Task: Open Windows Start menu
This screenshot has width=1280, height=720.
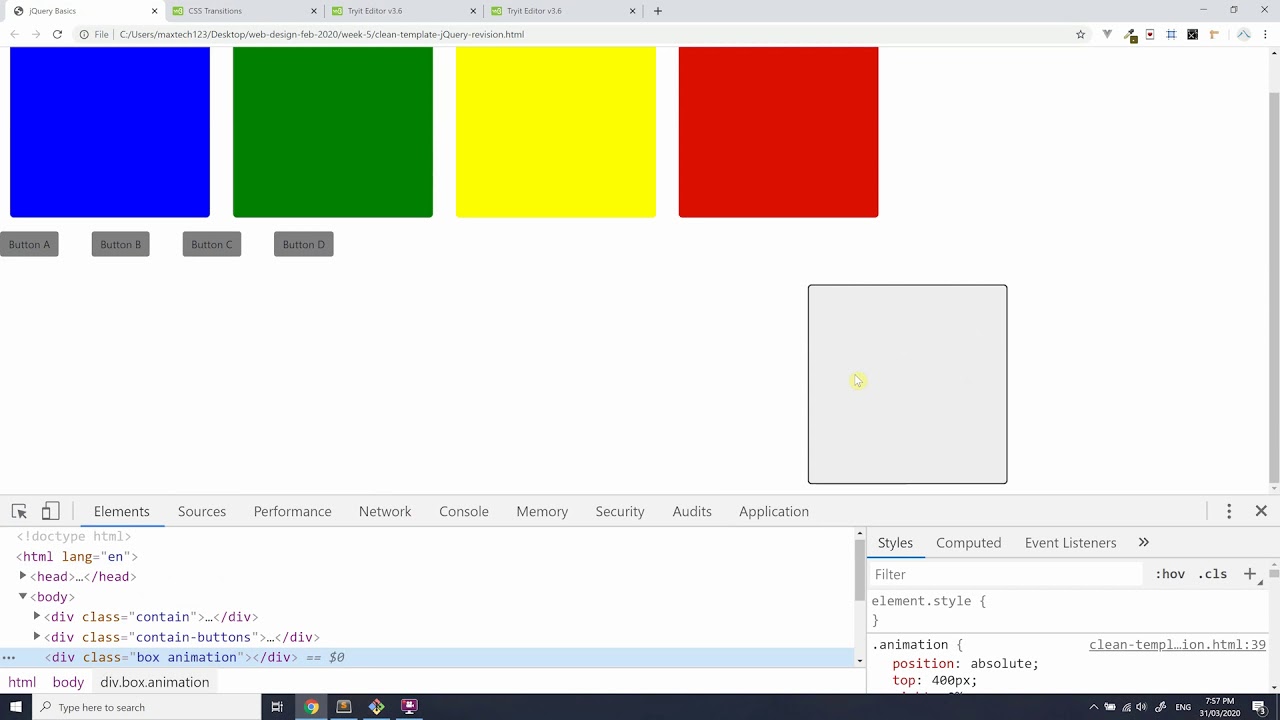Action: click(15, 707)
